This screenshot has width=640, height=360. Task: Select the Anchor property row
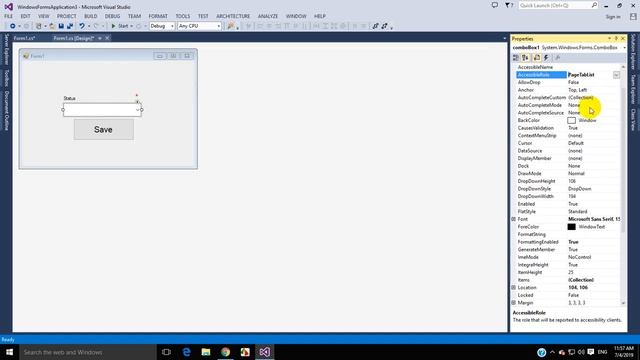tap(568, 90)
